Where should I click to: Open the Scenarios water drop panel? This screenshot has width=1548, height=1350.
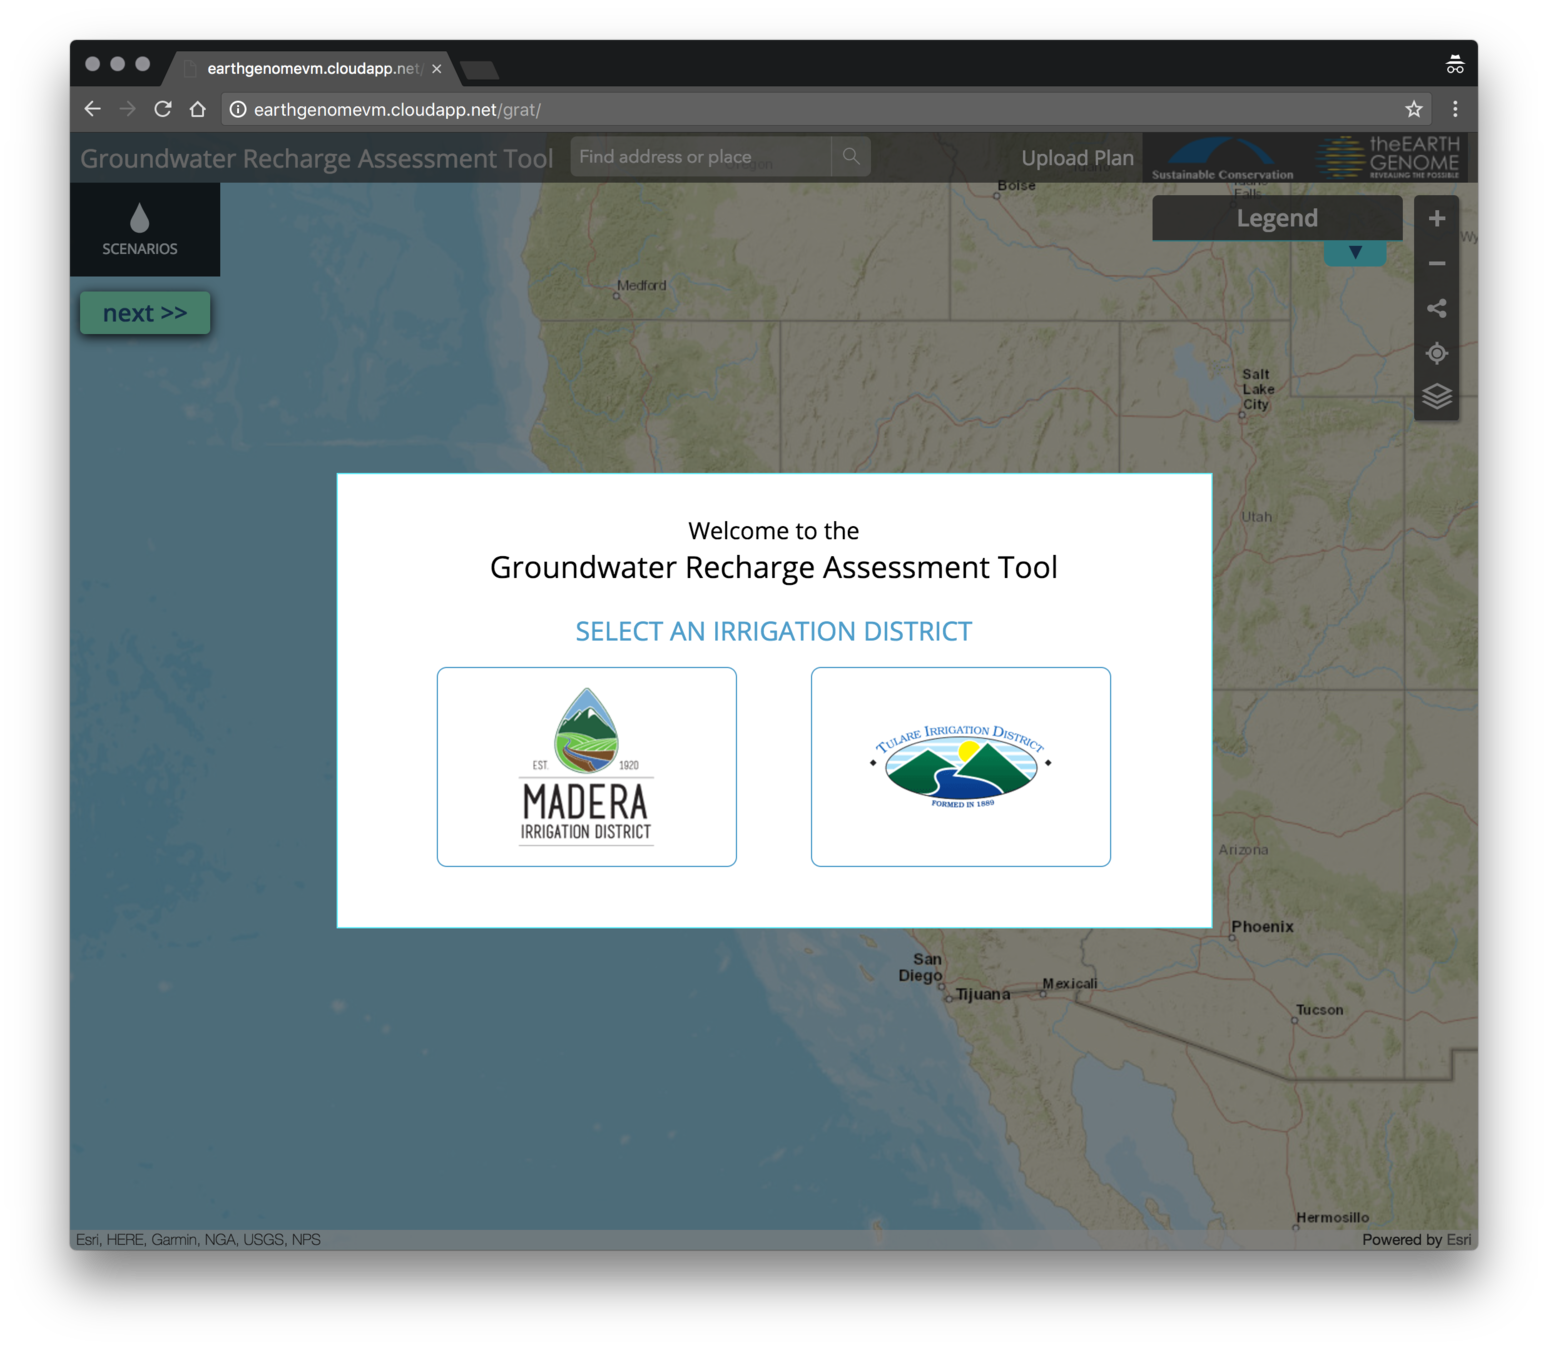click(x=140, y=230)
